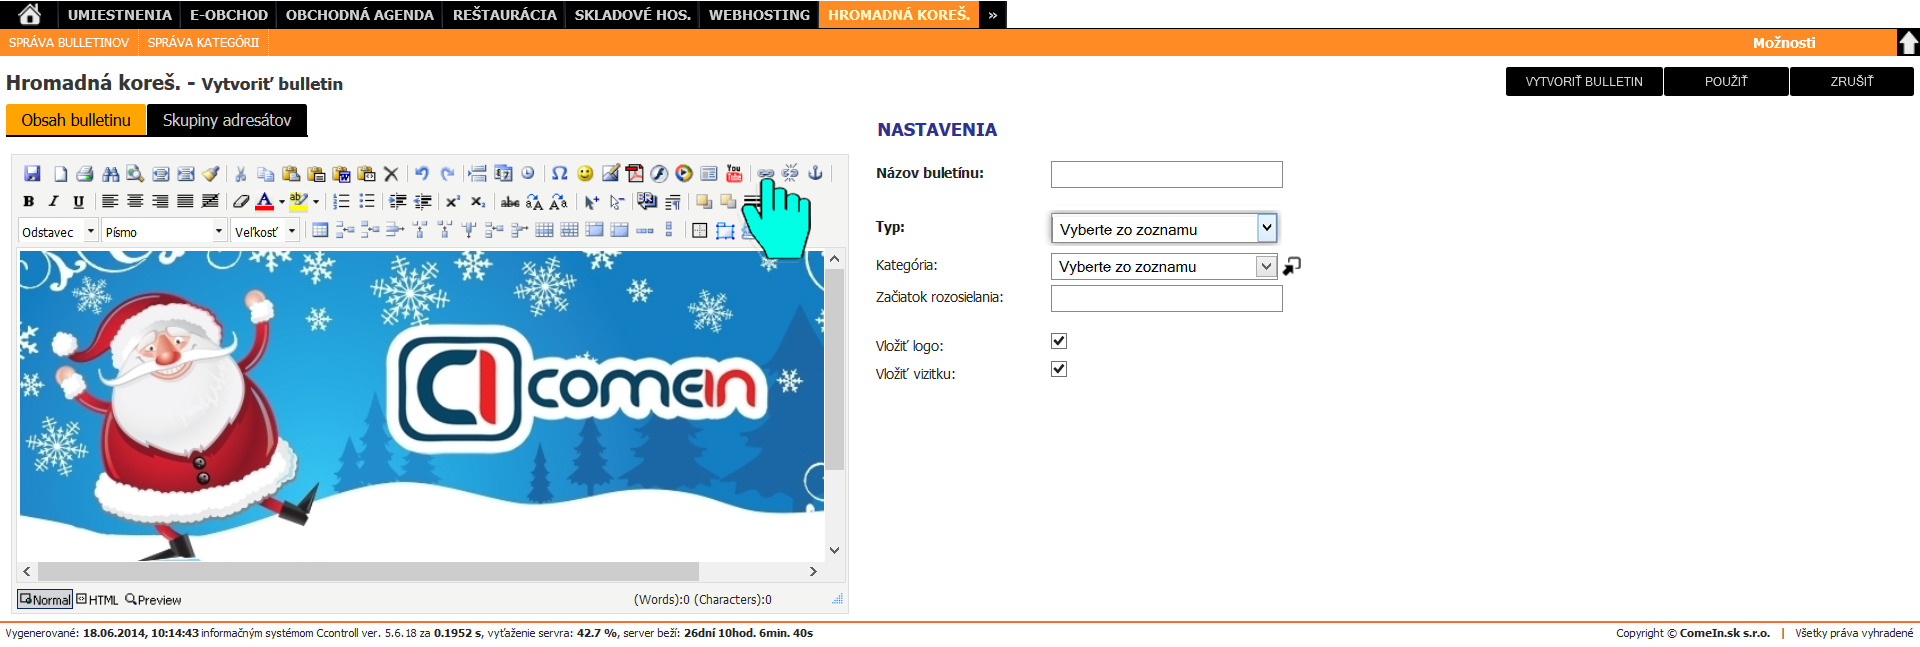1920x647 pixels.
Task: Expand the Kategória dropdown
Action: click(x=1266, y=266)
